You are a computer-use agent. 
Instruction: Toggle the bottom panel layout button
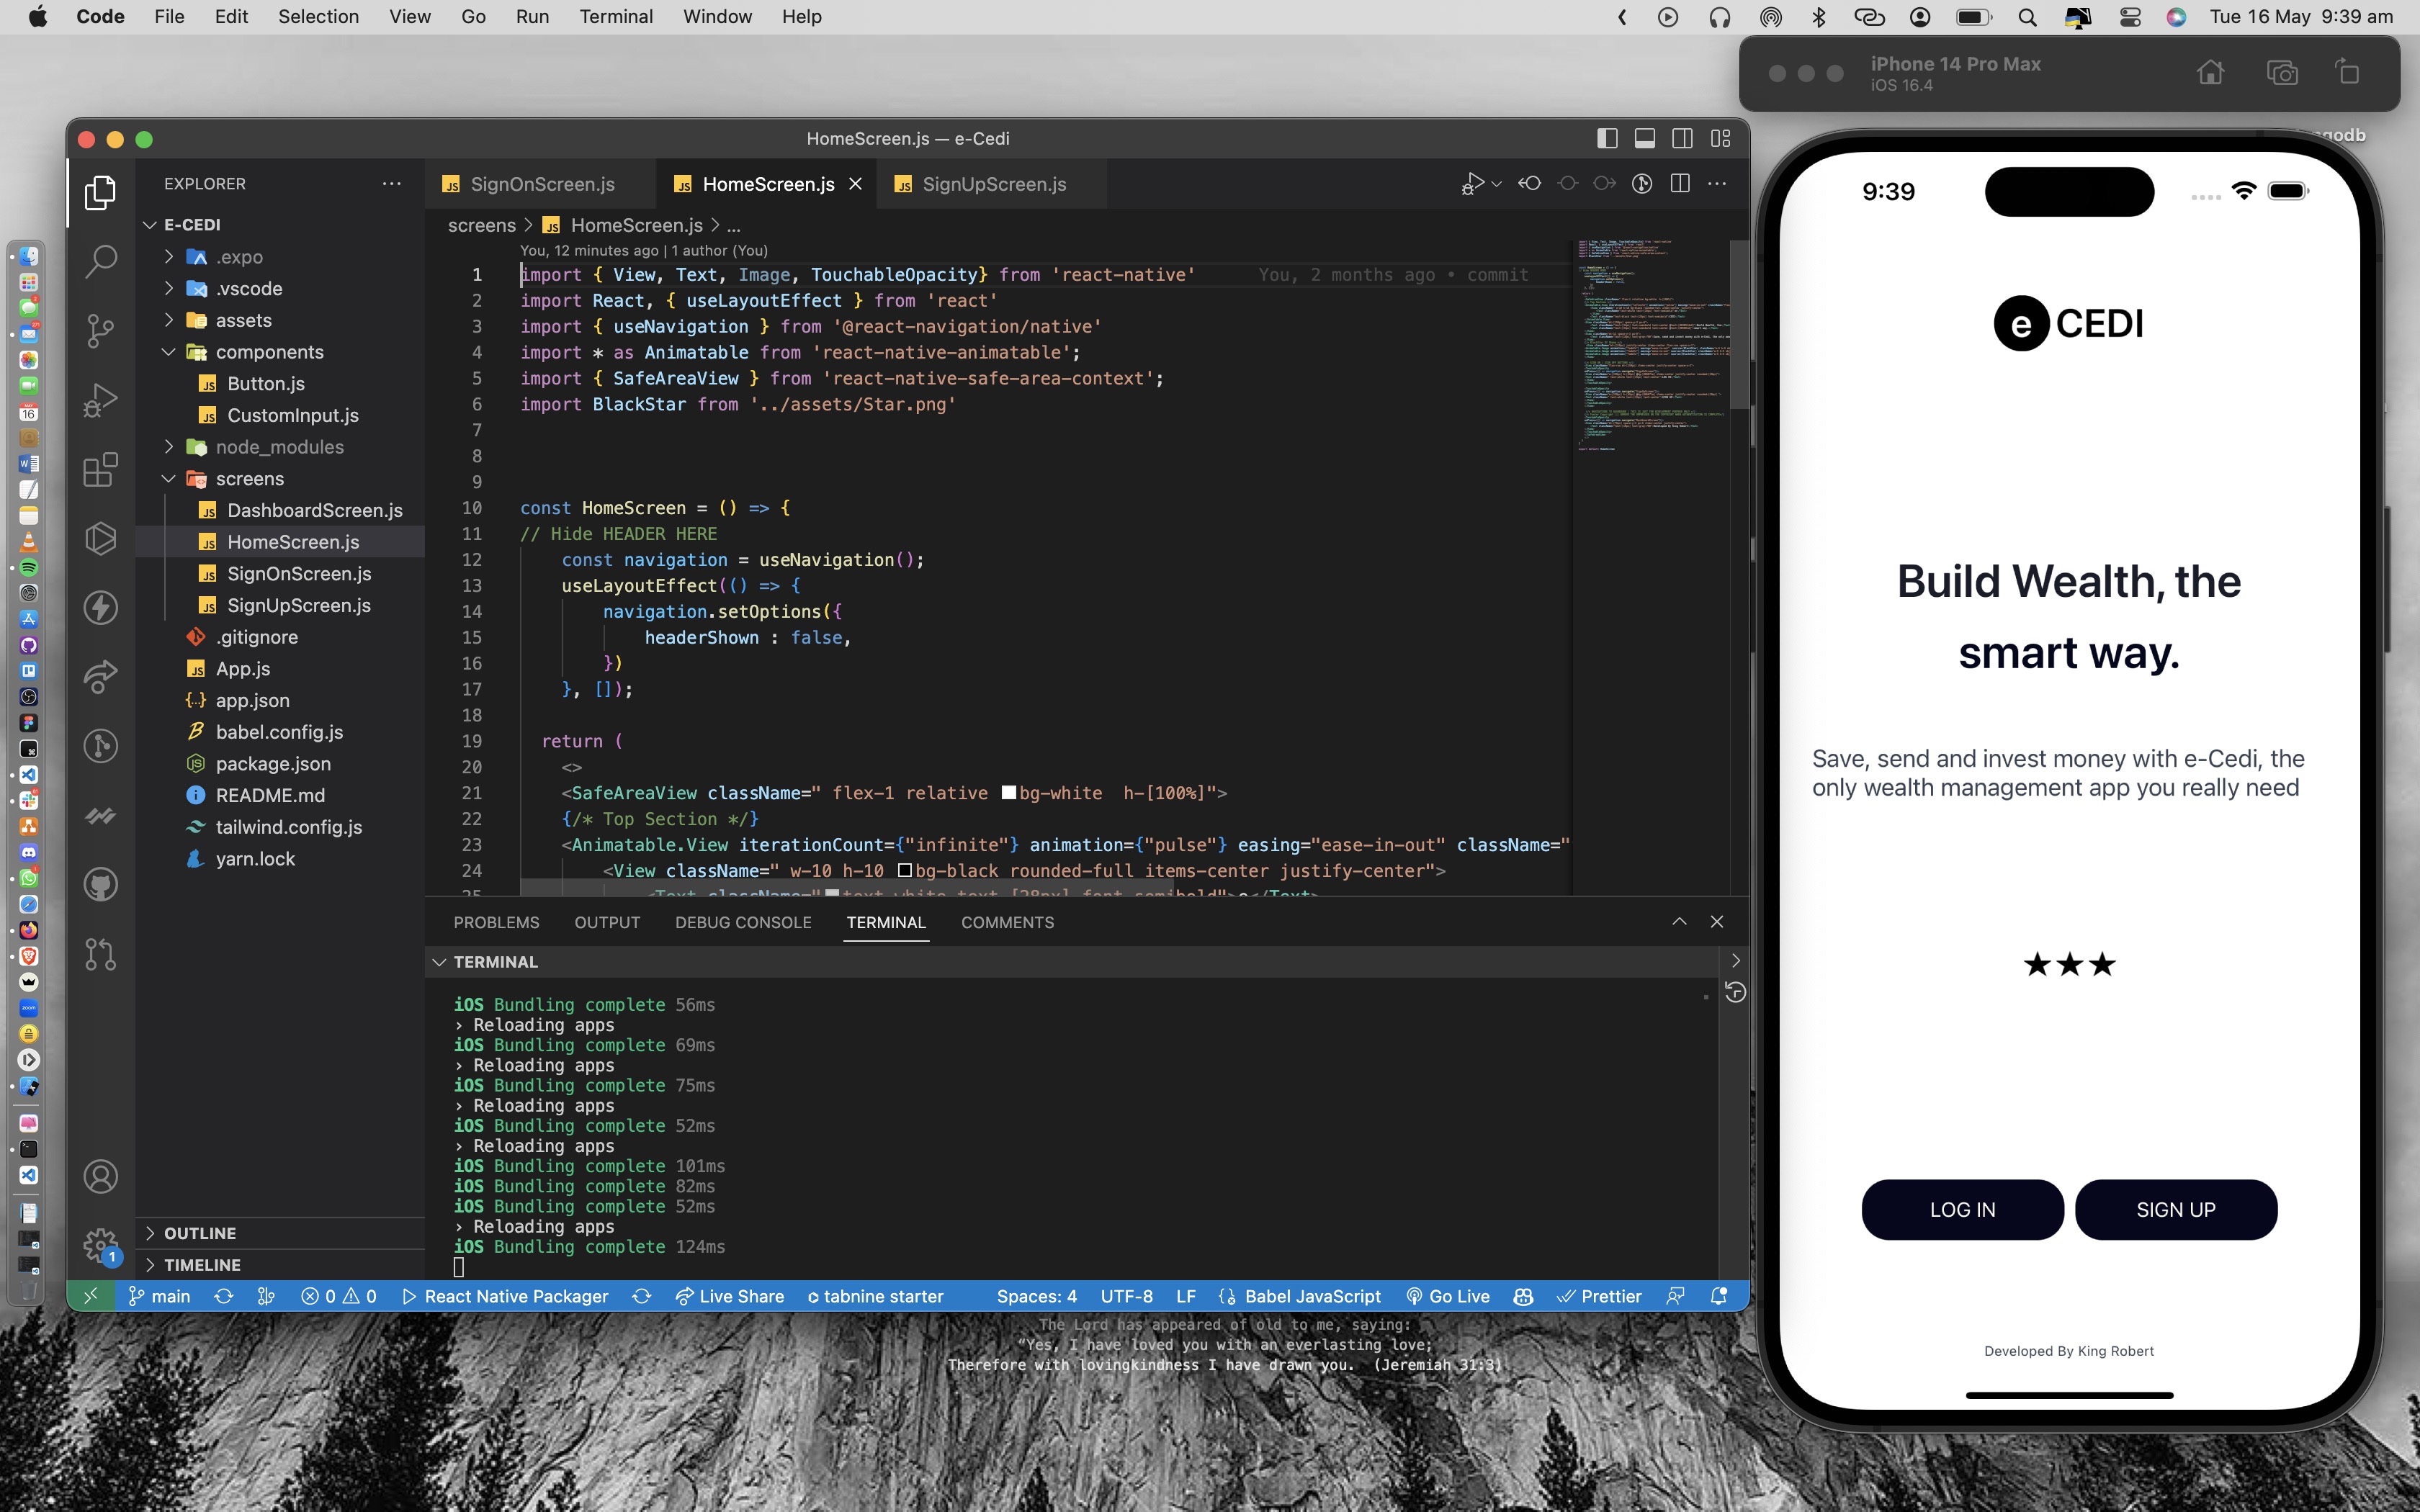click(1645, 139)
